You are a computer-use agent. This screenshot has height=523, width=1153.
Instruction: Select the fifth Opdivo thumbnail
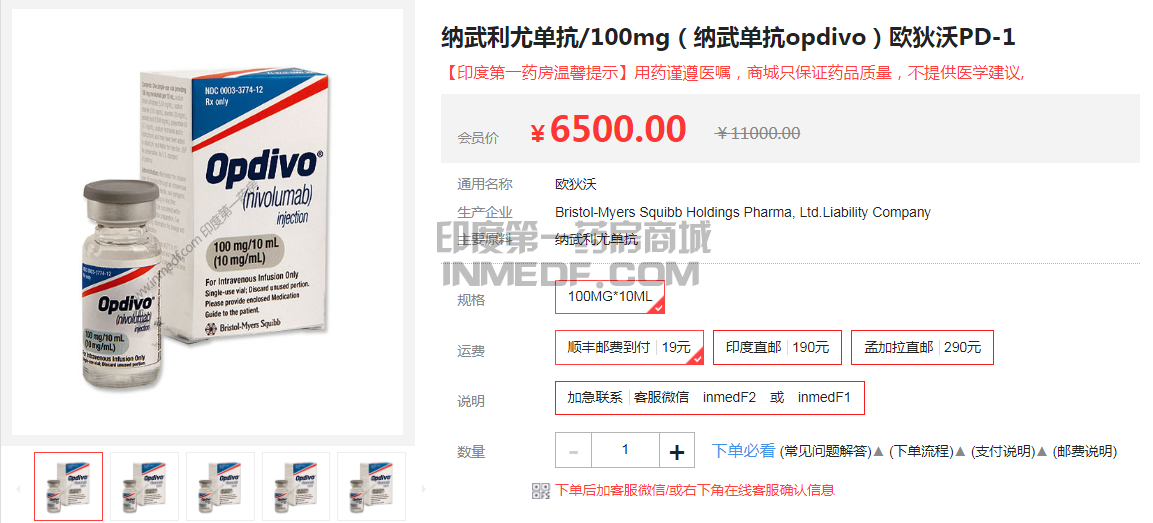tap(371, 486)
